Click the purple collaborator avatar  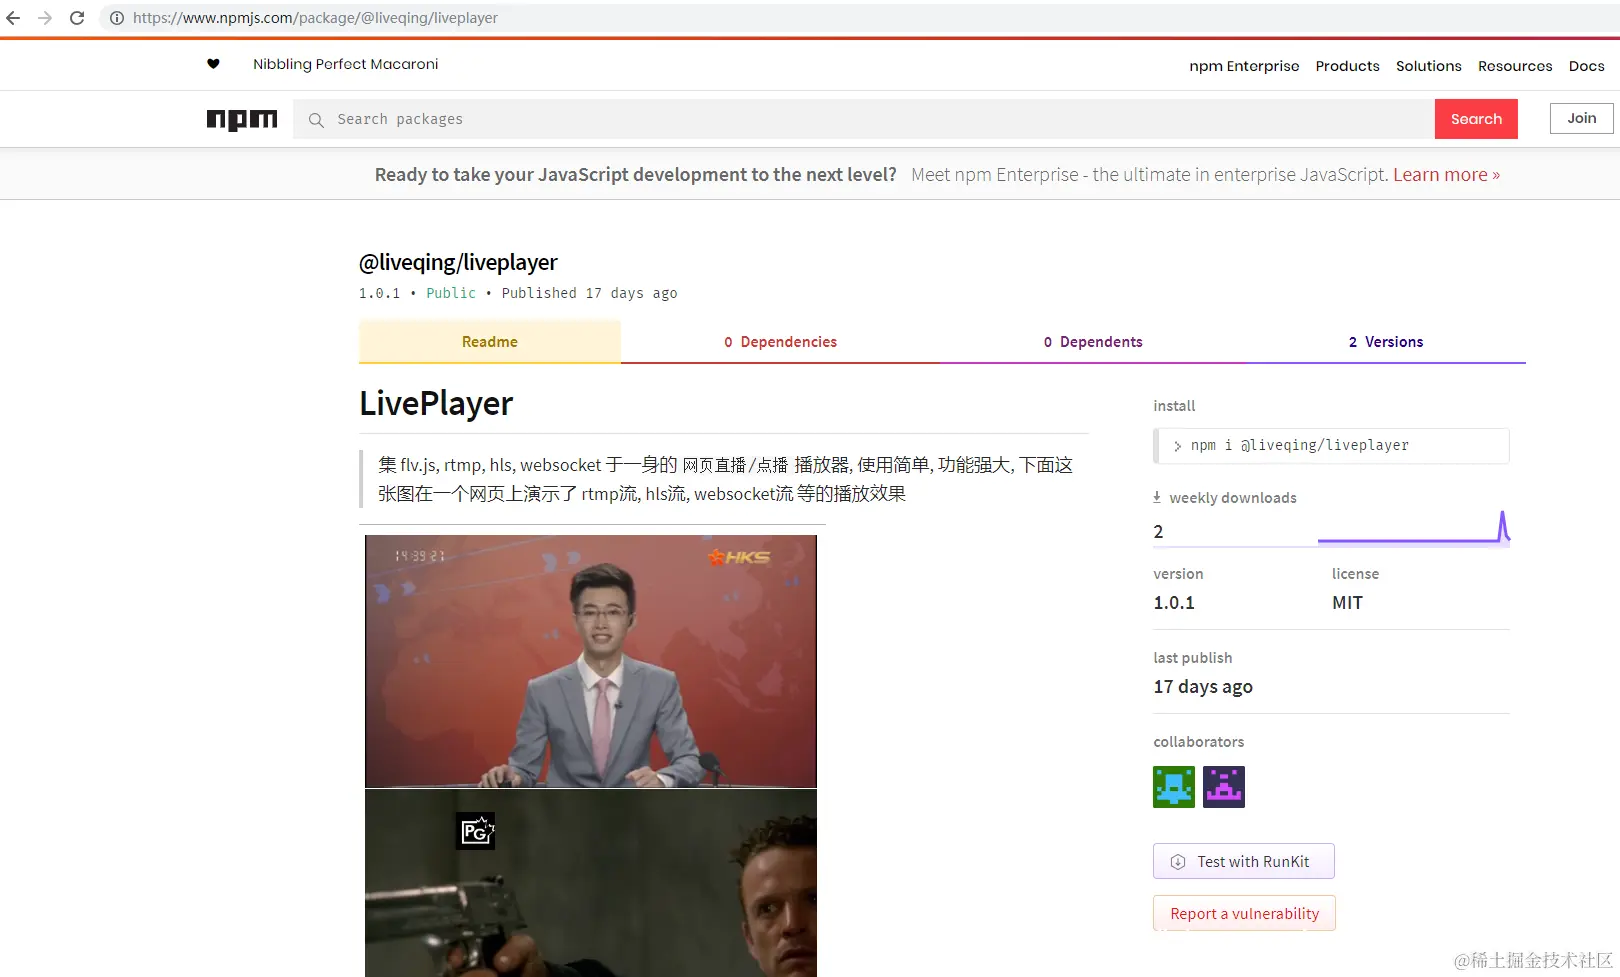[1224, 787]
